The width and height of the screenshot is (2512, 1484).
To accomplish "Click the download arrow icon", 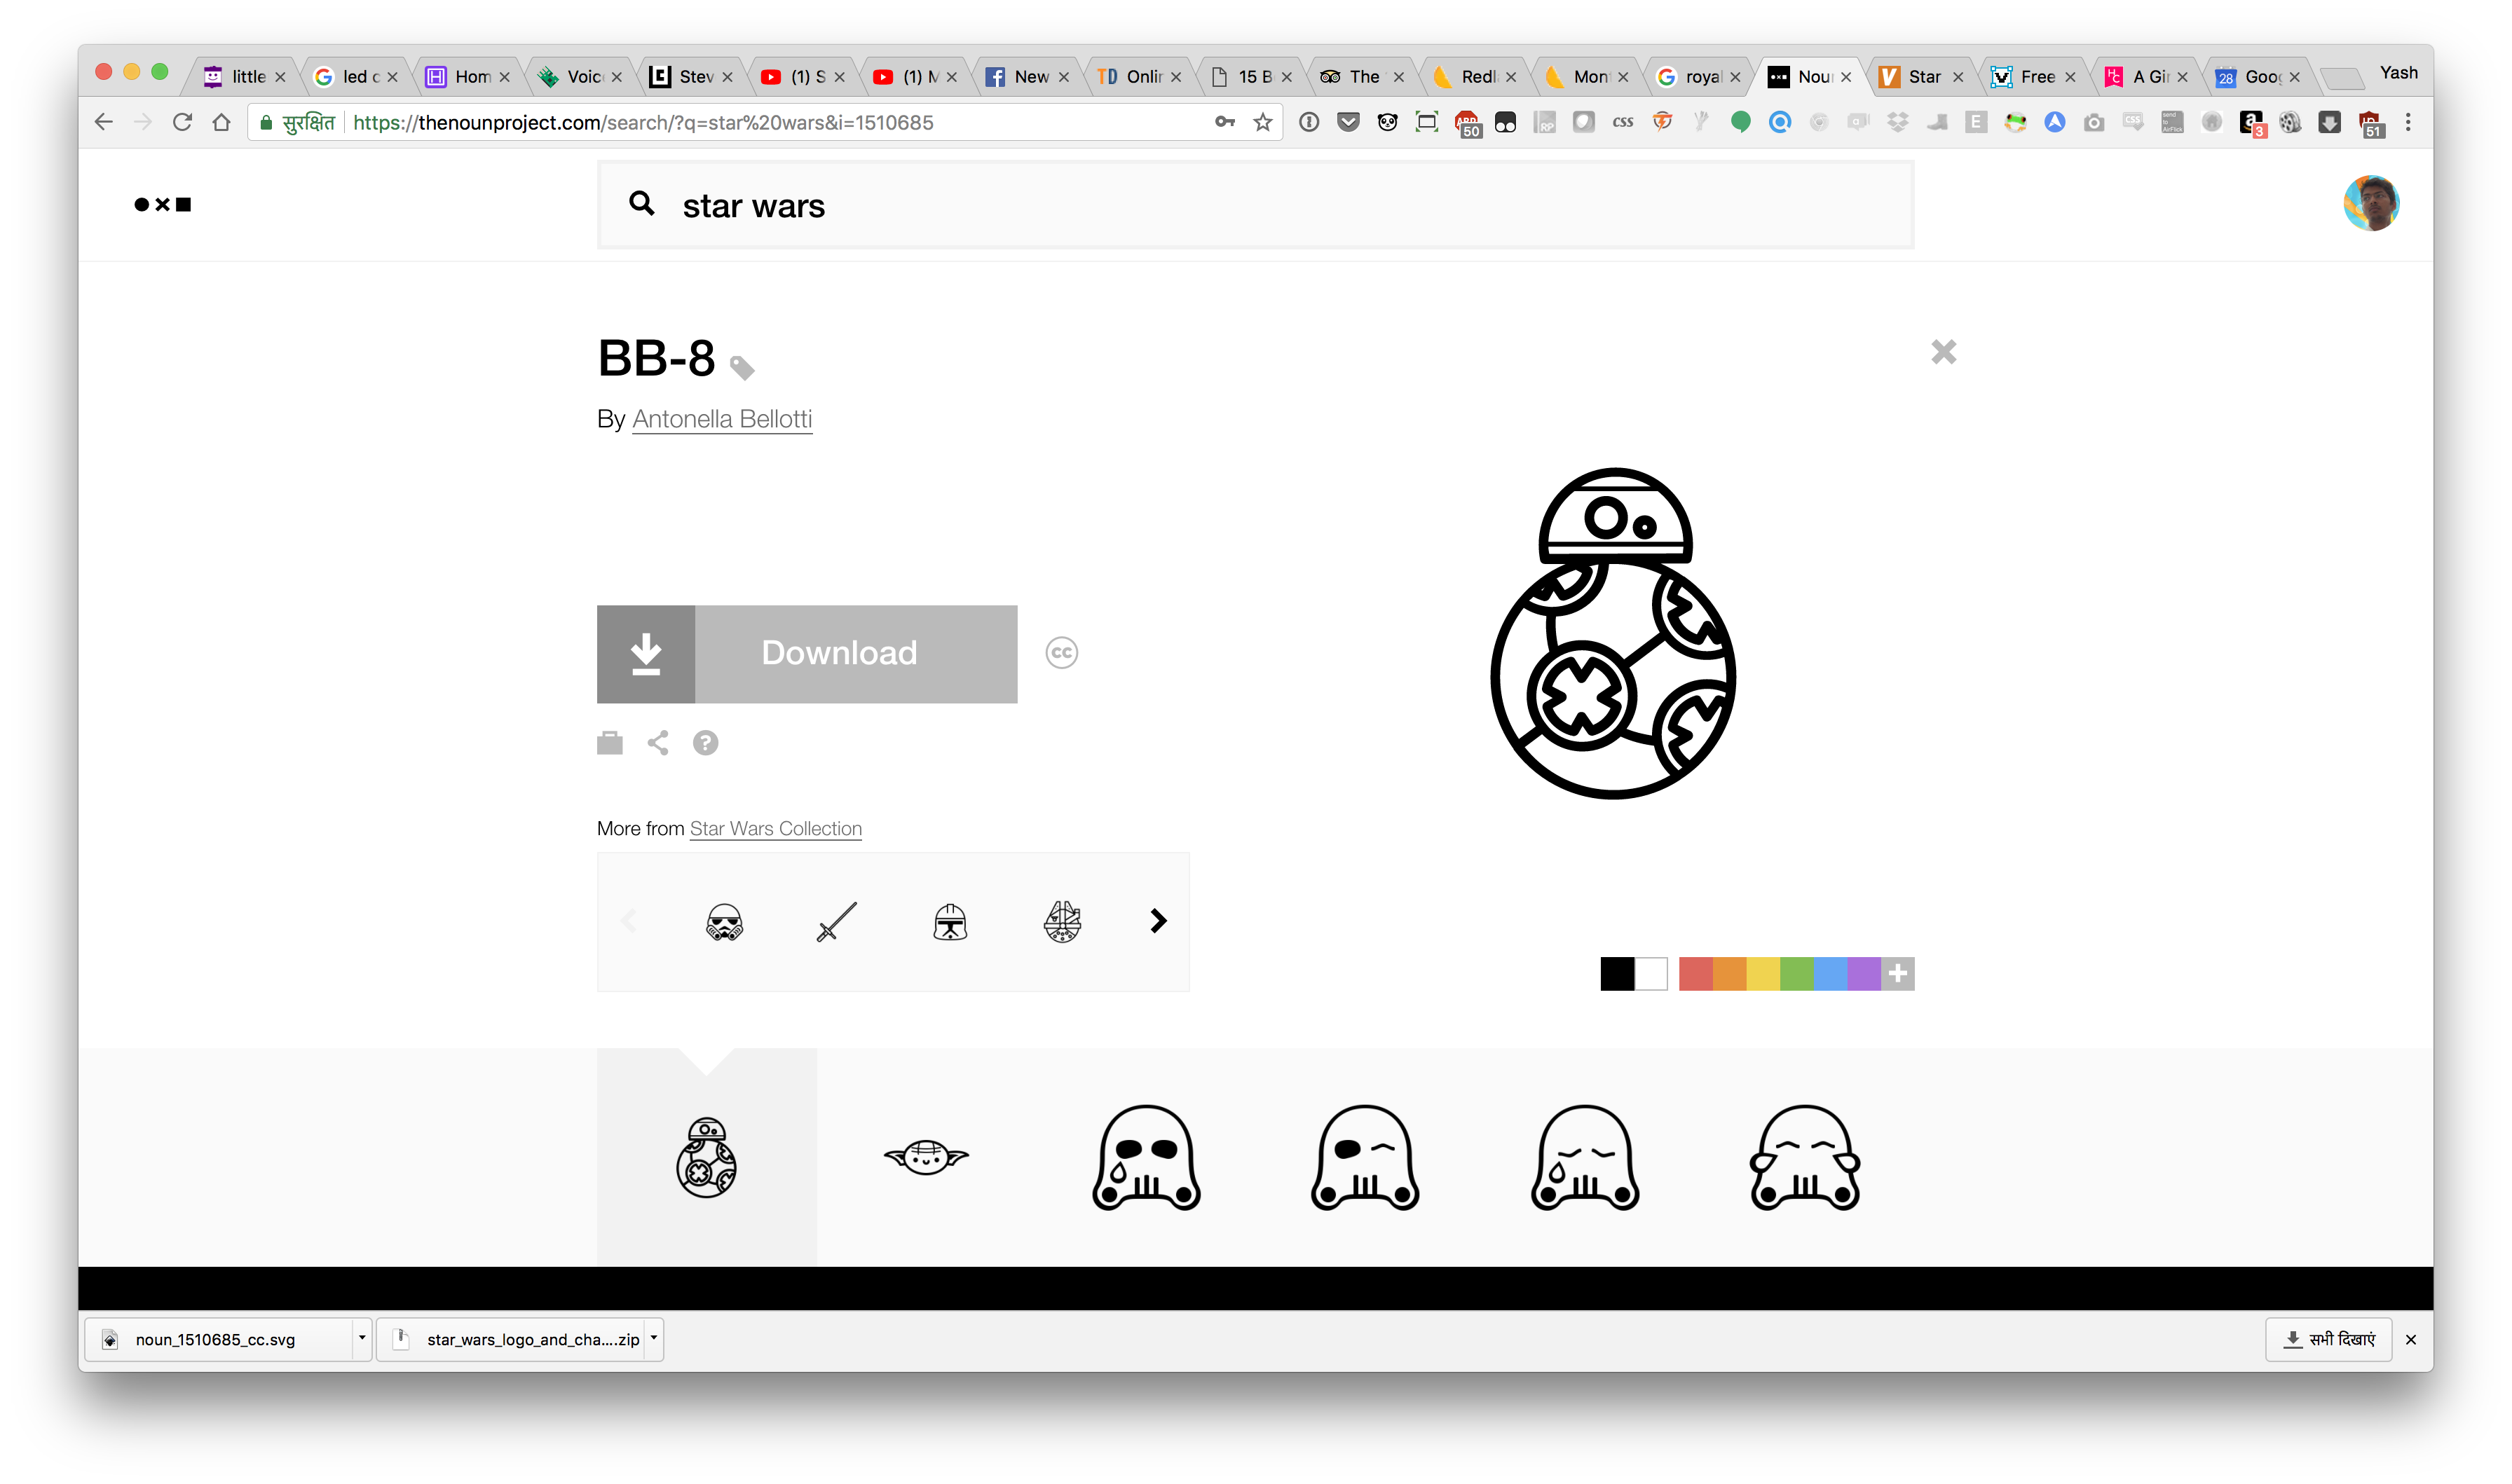I will point(646,653).
